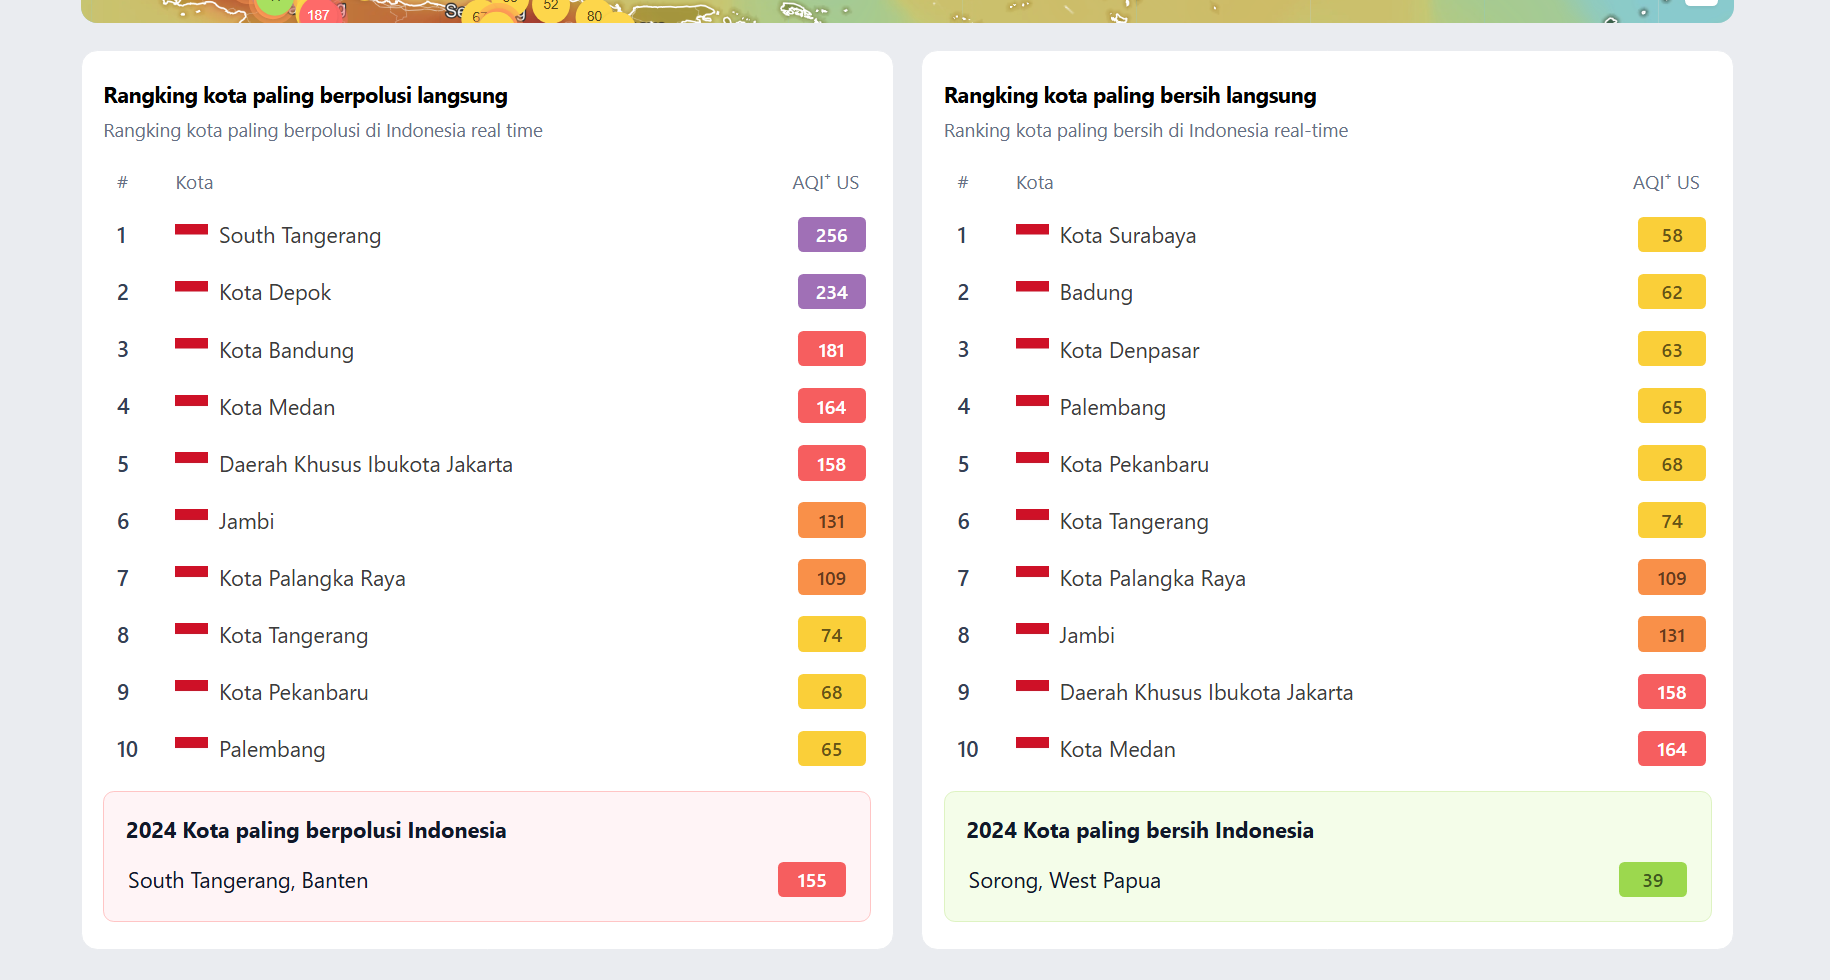Click the yellow 62 AQI badge
Image resolution: width=1830 pixels, height=980 pixels.
pyautogui.click(x=1672, y=292)
